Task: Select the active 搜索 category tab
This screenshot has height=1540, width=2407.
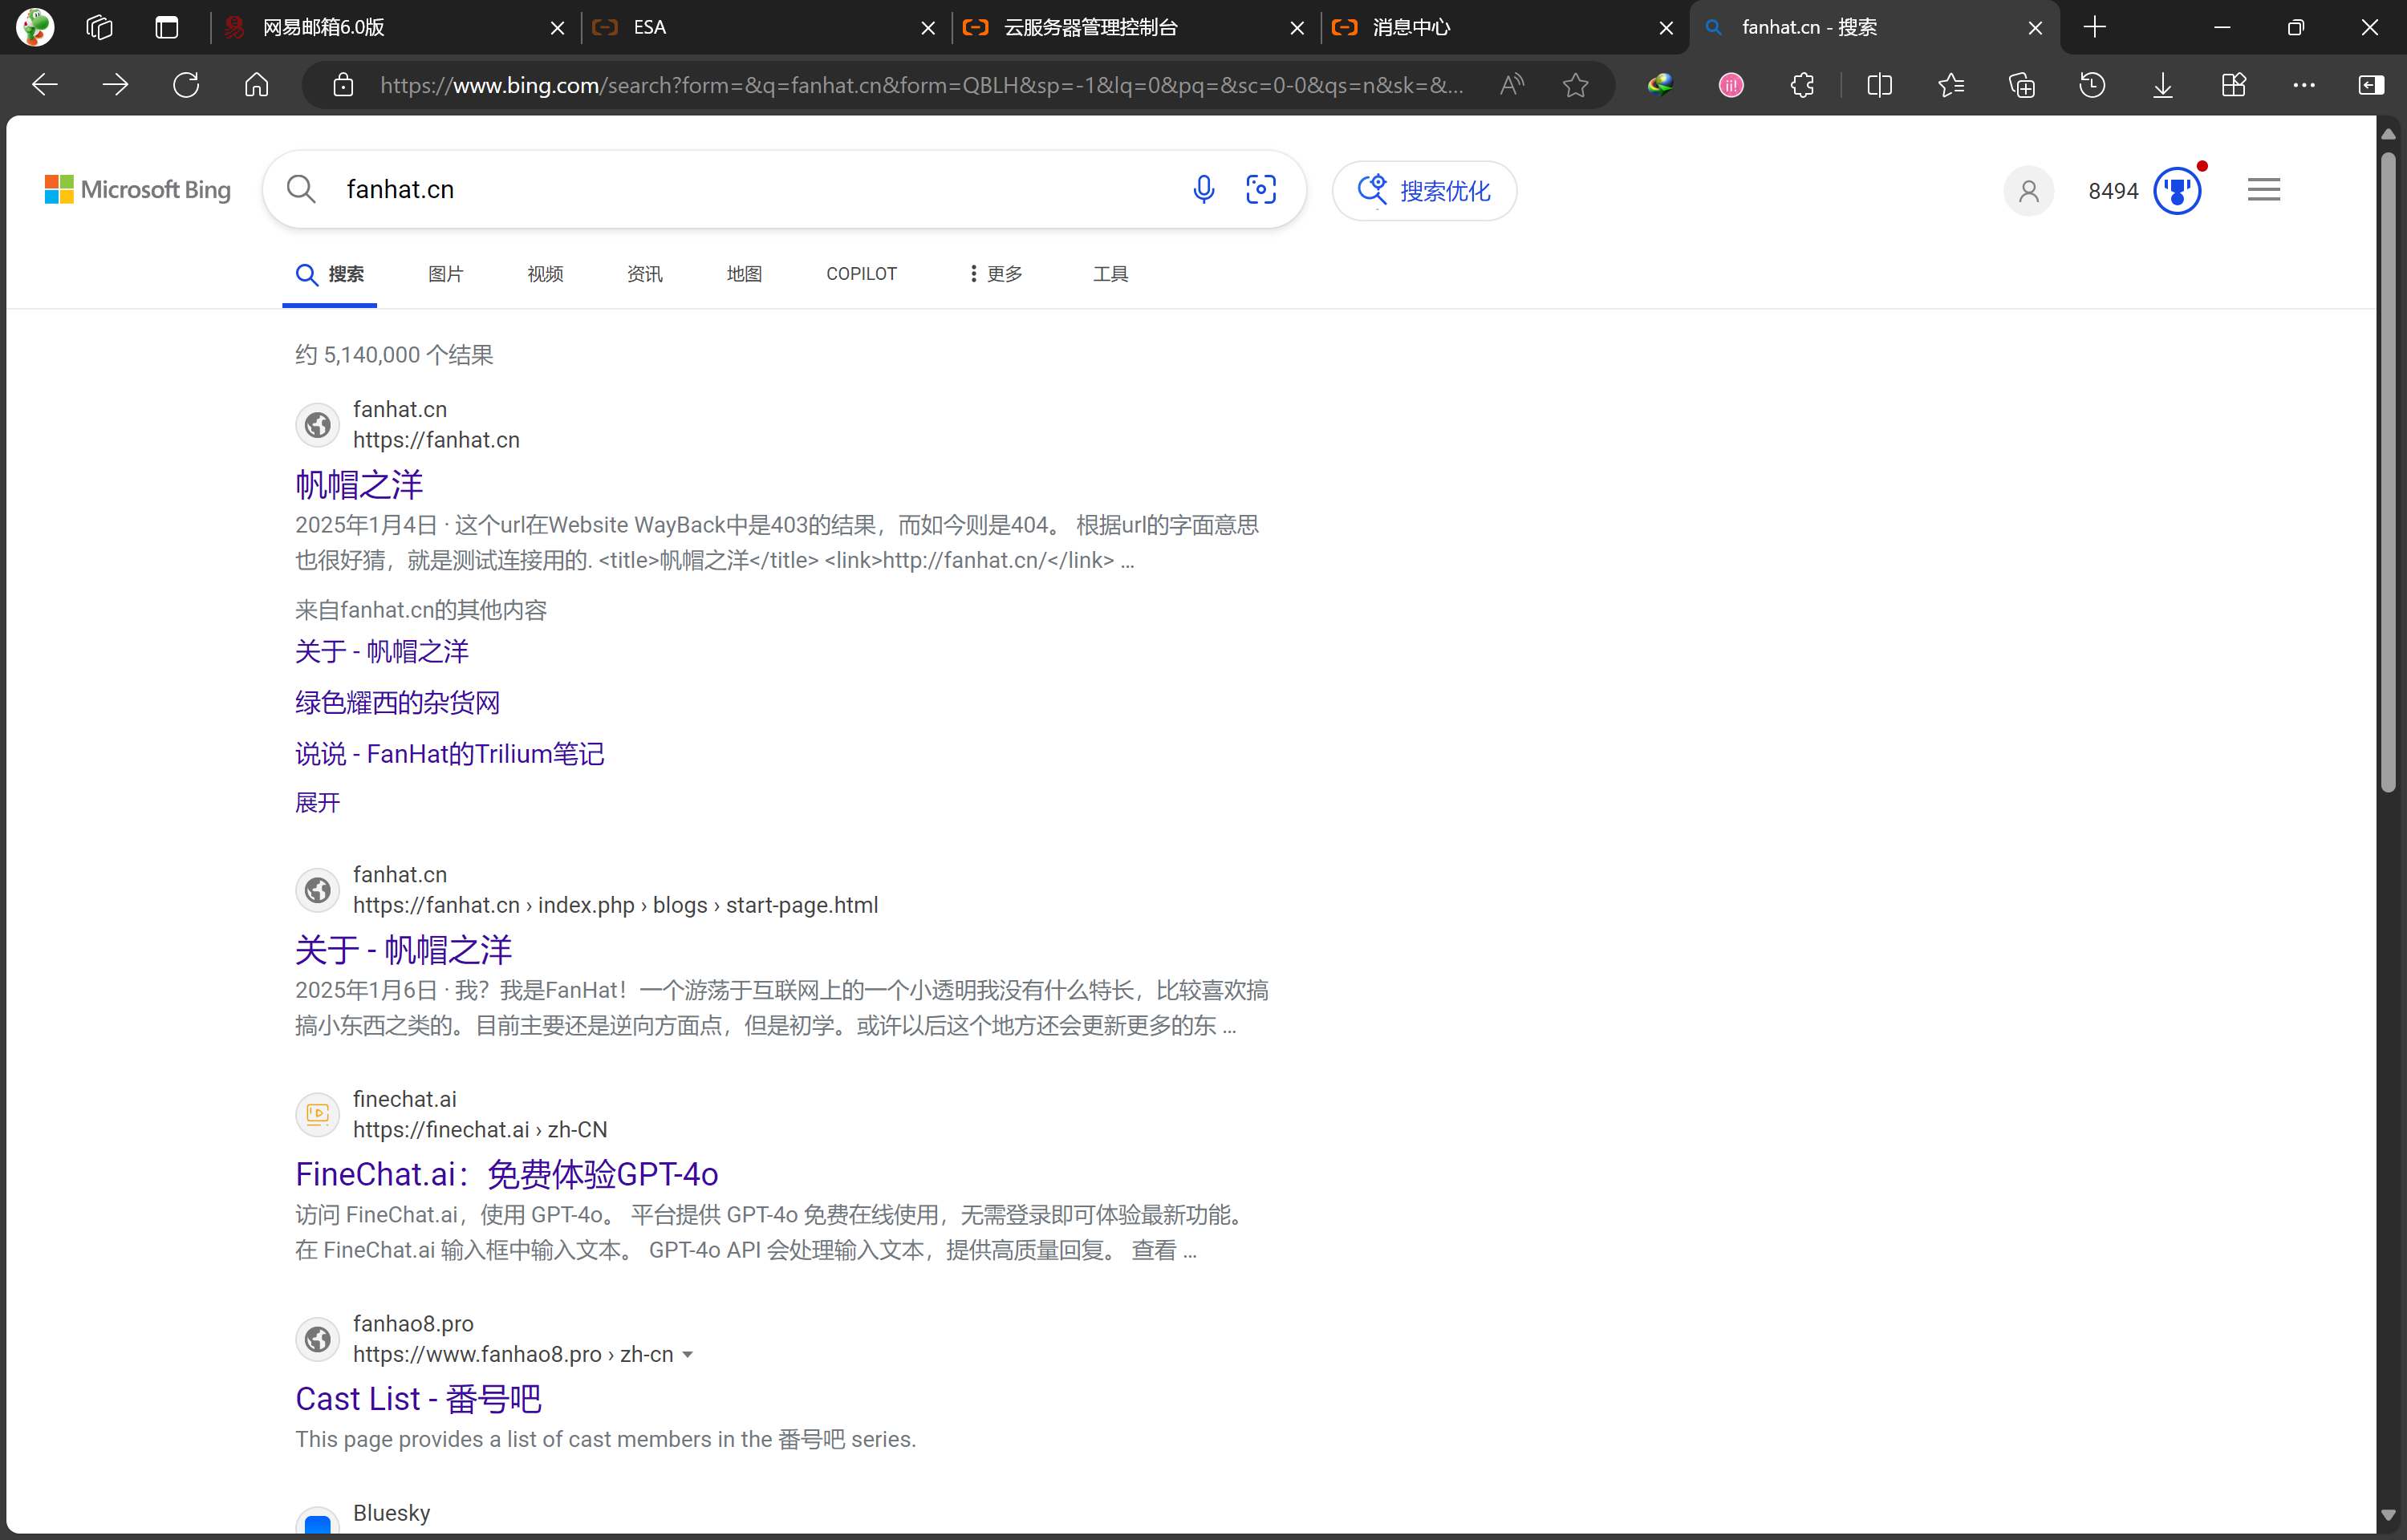Action: pos(330,274)
